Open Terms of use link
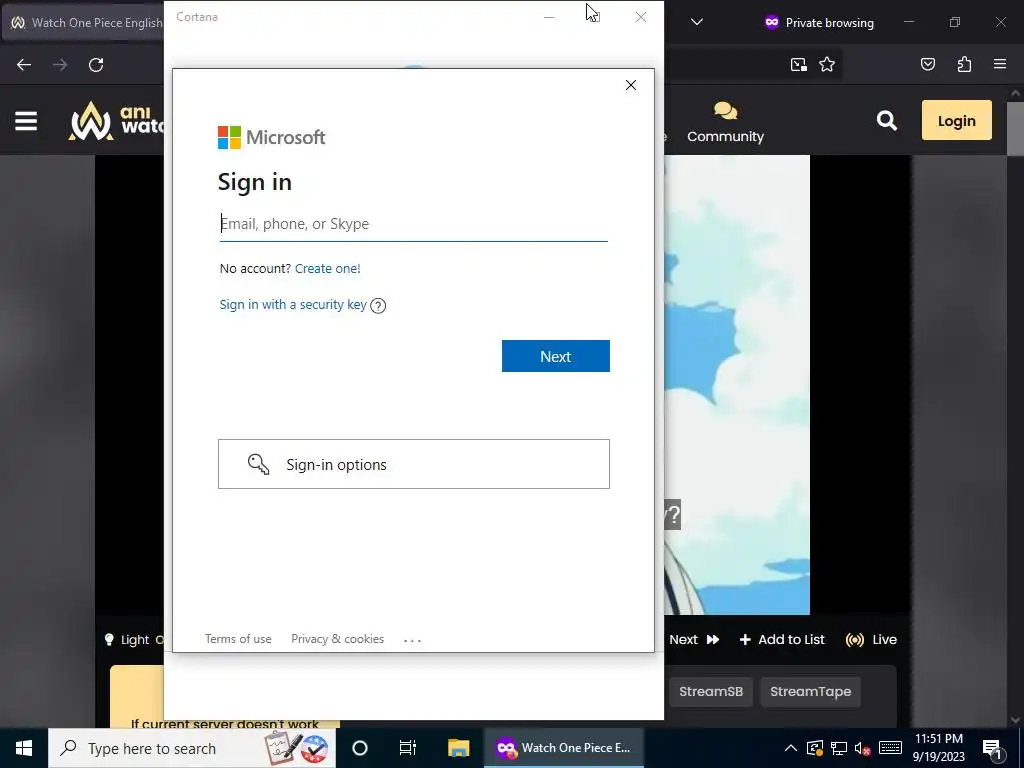 pyautogui.click(x=238, y=639)
